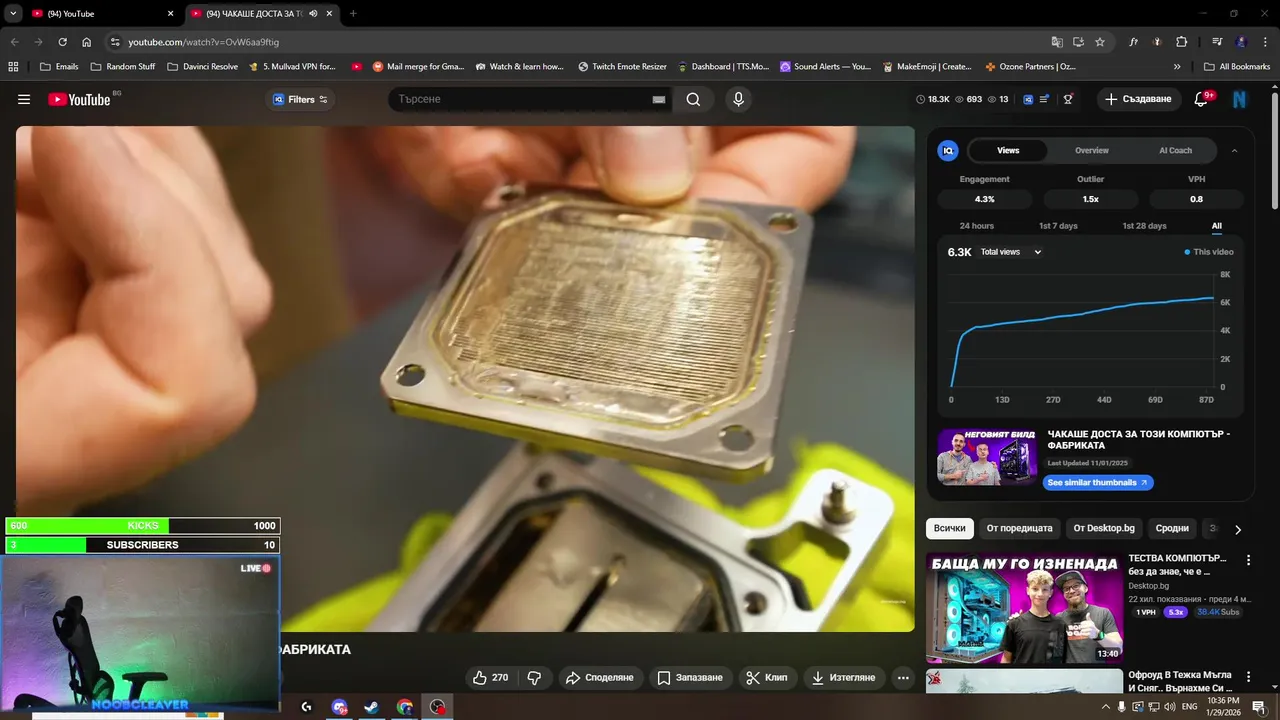Select the Views tab in stats panel
Screen dimensions: 1280x720
click(x=1008, y=150)
